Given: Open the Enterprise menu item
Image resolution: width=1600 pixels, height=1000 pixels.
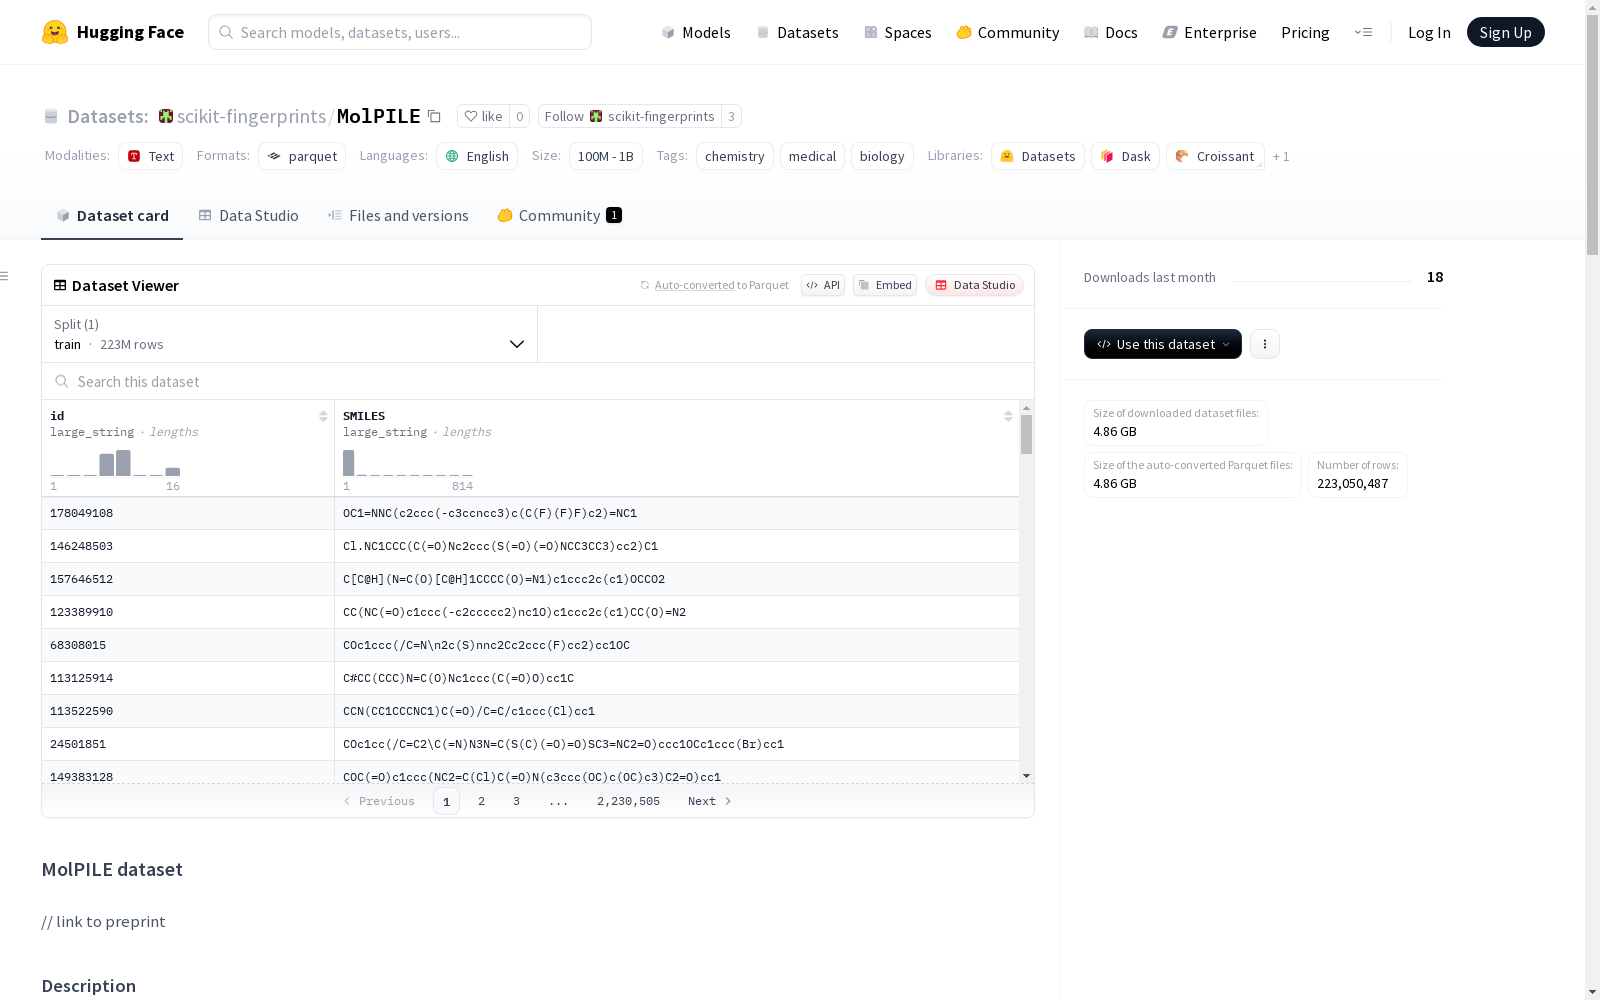Looking at the screenshot, I should click(1209, 32).
